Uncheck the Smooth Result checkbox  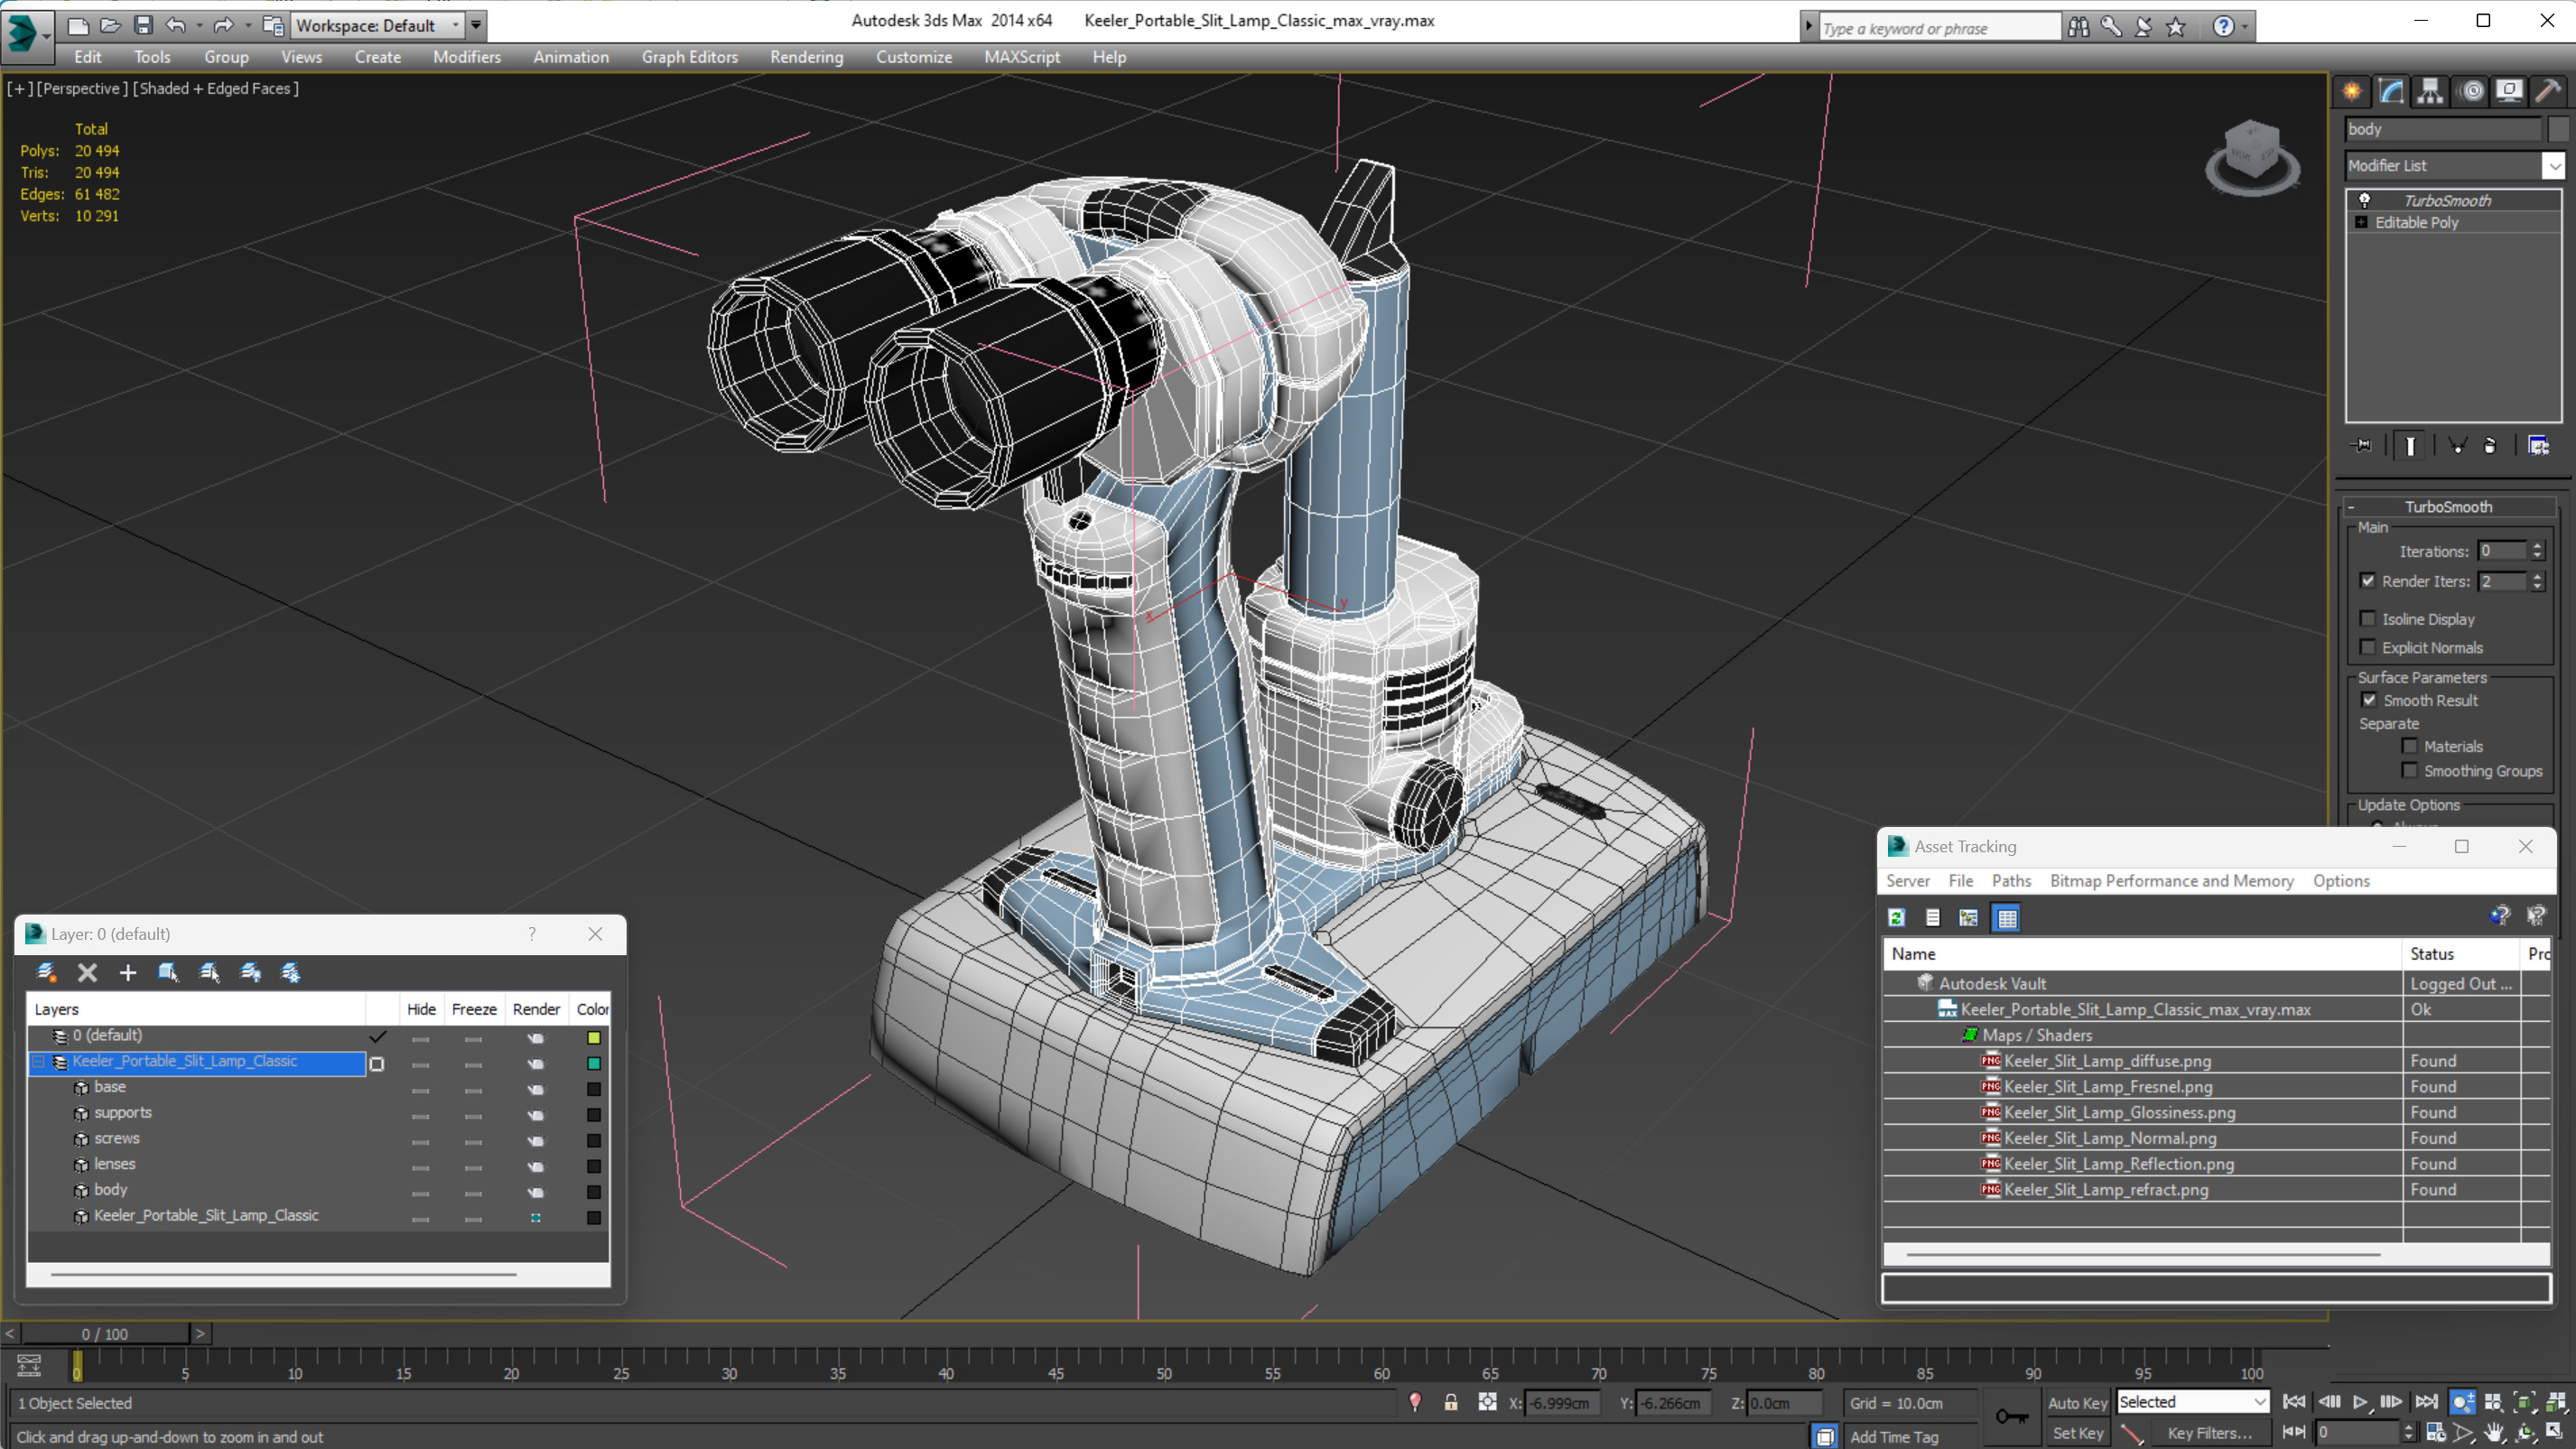[2369, 700]
